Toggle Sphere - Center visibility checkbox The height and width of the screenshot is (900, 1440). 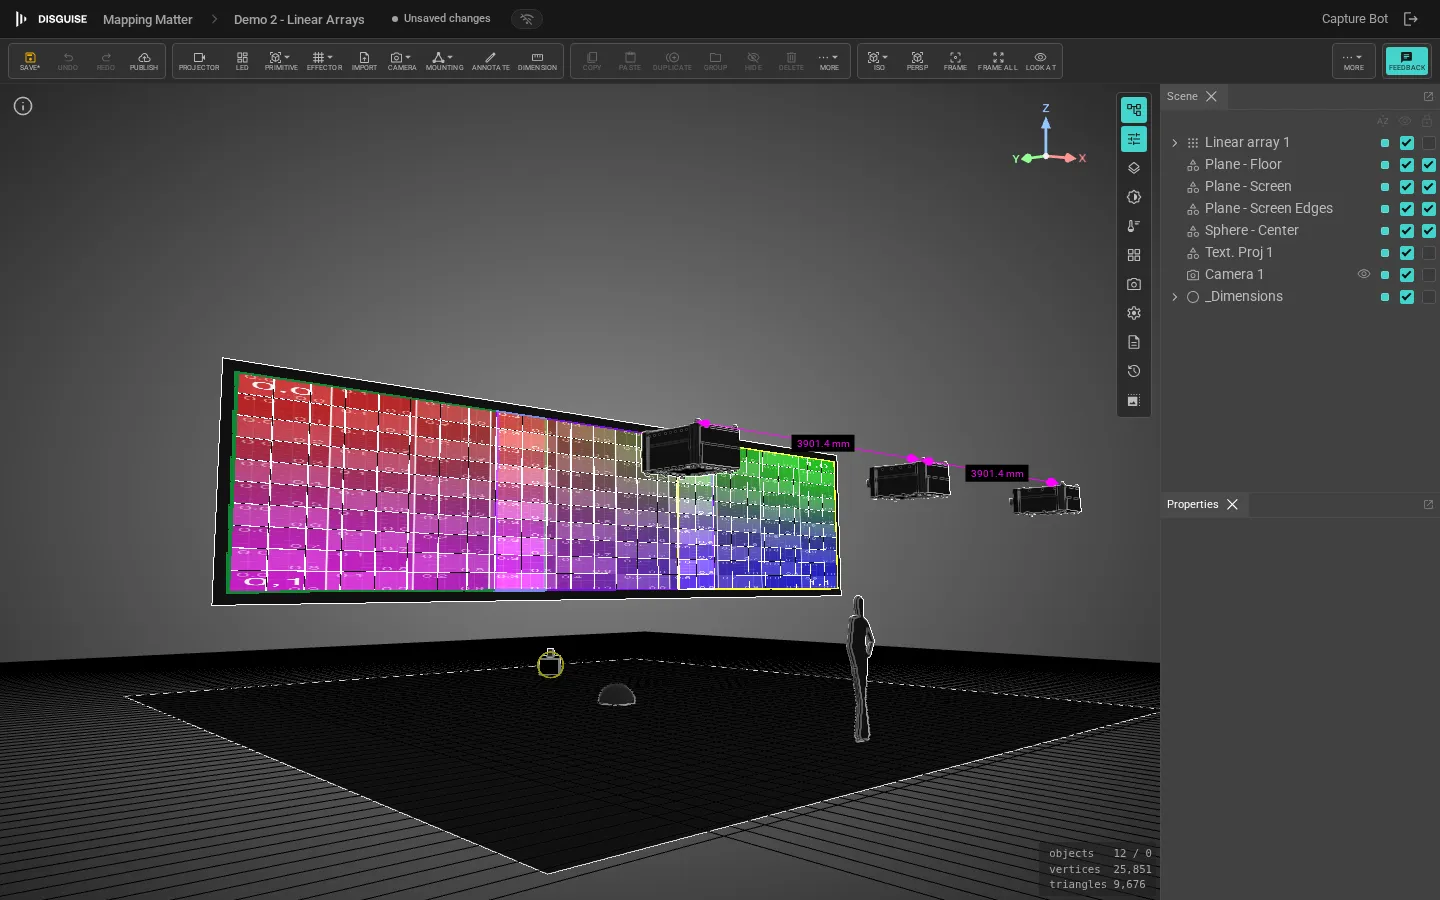[x=1407, y=231]
